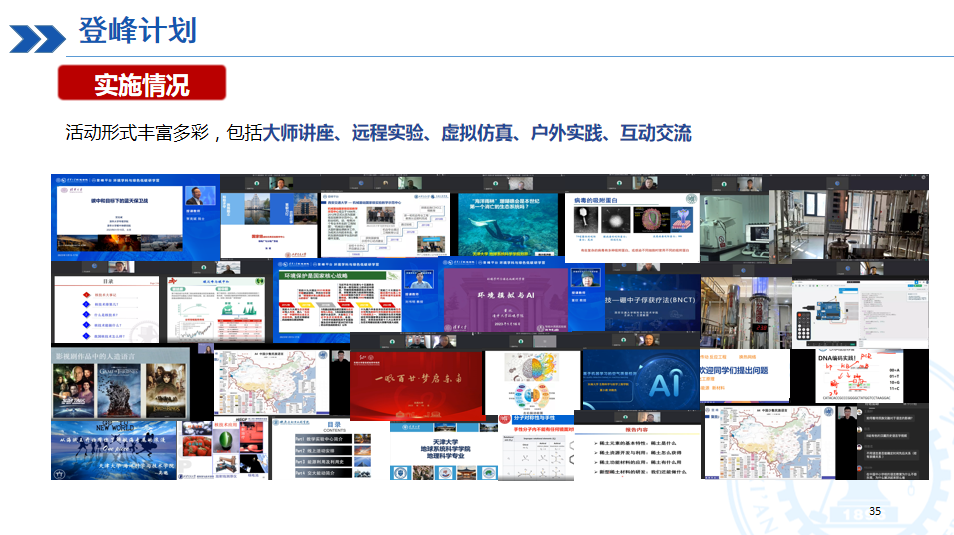This screenshot has width=954, height=535.
Task: Open the 病毒的吸附蛋白 slide screenshot
Action: click(x=632, y=228)
